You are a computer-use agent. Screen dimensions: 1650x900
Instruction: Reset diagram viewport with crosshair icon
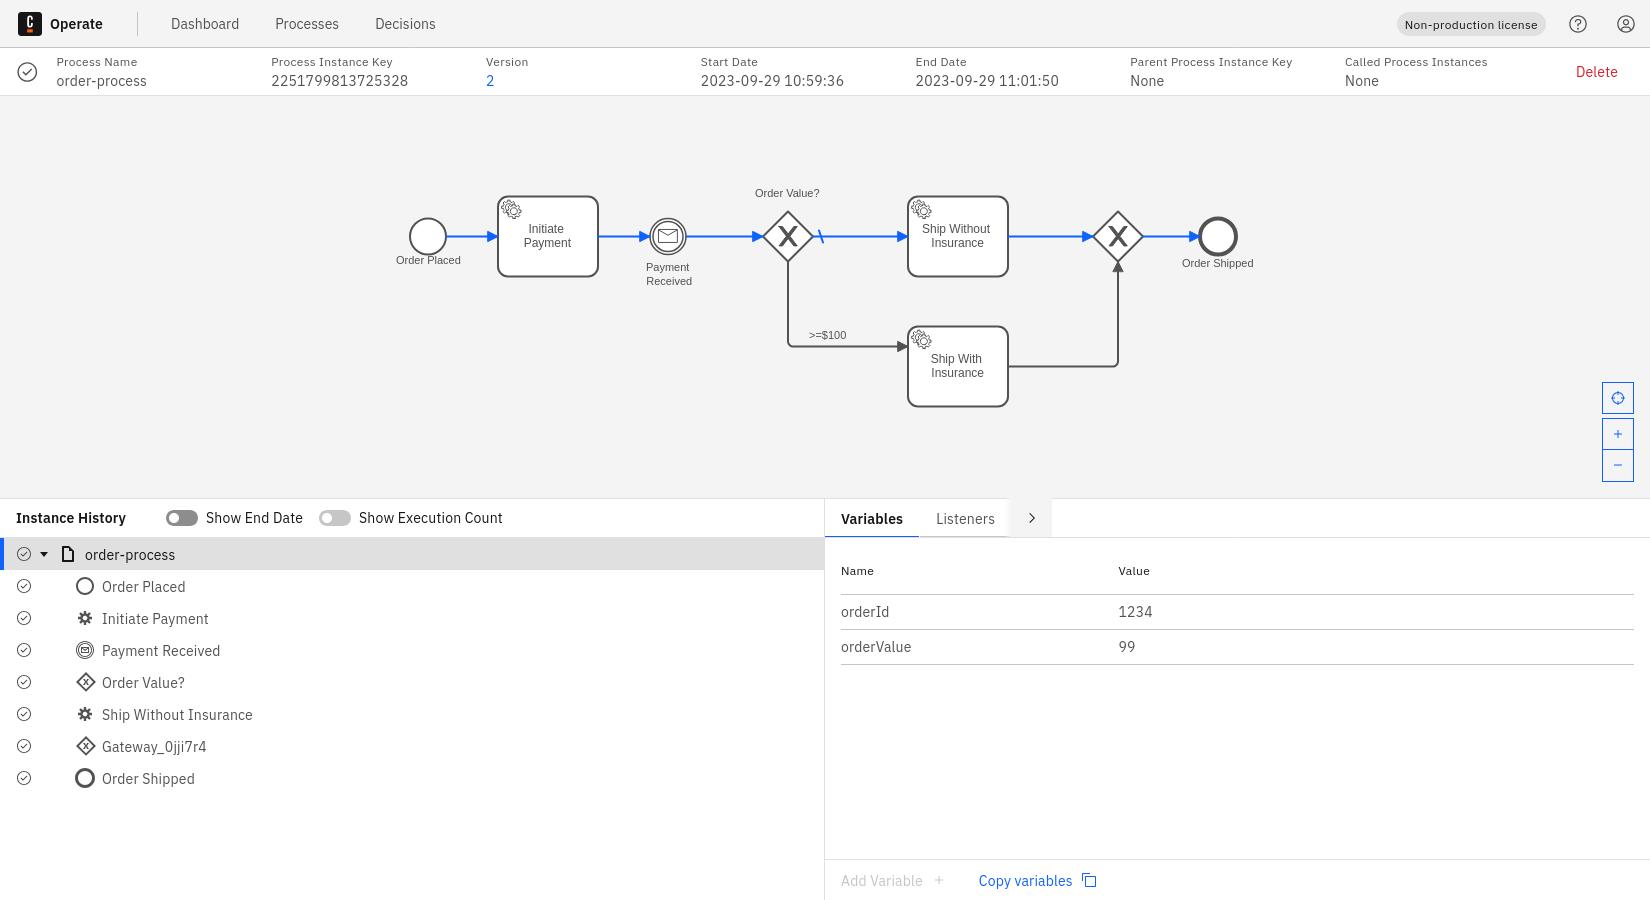point(1618,398)
